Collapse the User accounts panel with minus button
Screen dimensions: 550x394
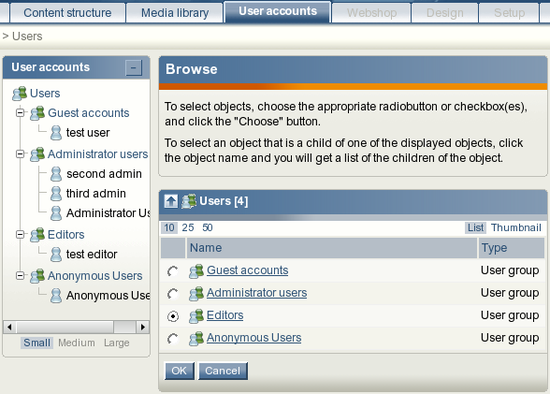(x=133, y=68)
